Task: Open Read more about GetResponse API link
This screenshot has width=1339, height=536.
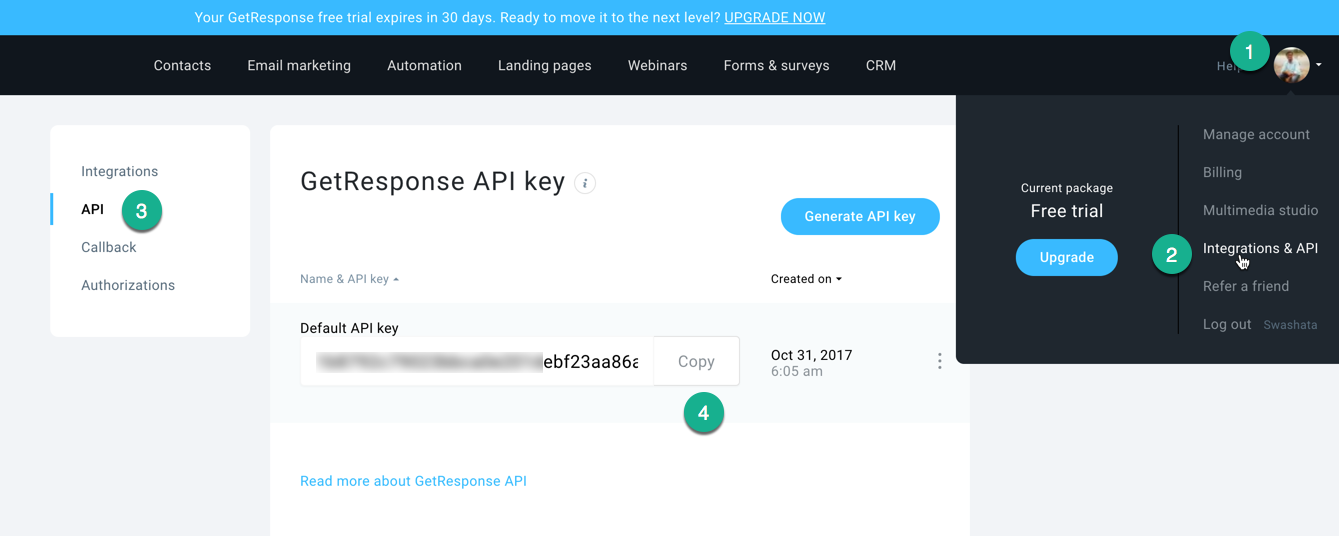Action: 413,481
